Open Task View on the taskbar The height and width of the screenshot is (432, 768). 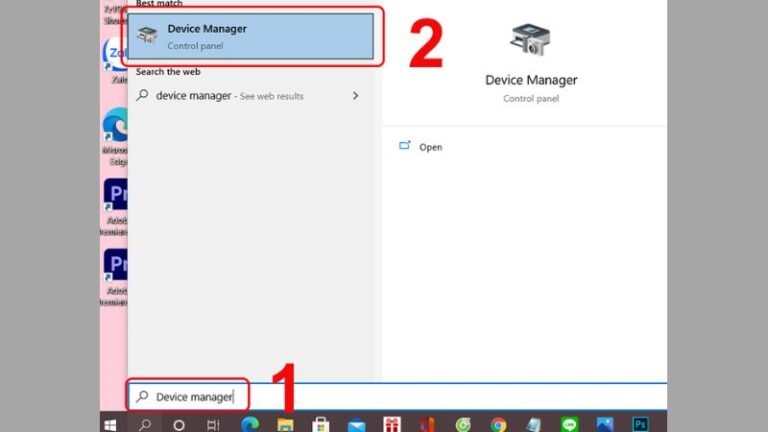(213, 424)
